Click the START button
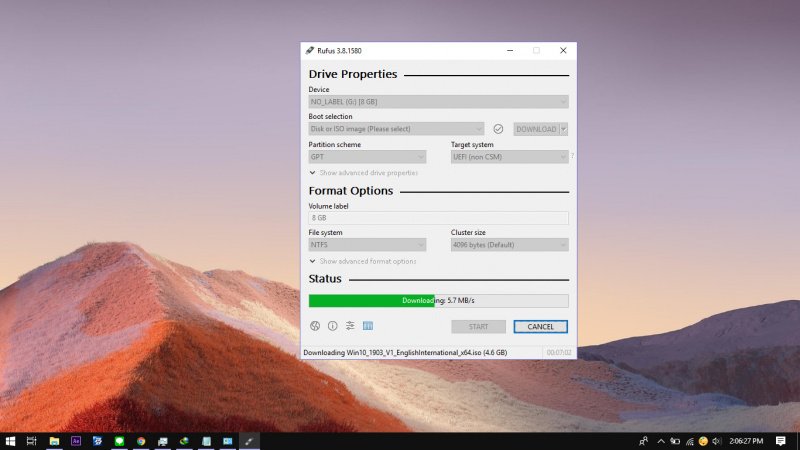The width and height of the screenshot is (800, 450). click(478, 327)
